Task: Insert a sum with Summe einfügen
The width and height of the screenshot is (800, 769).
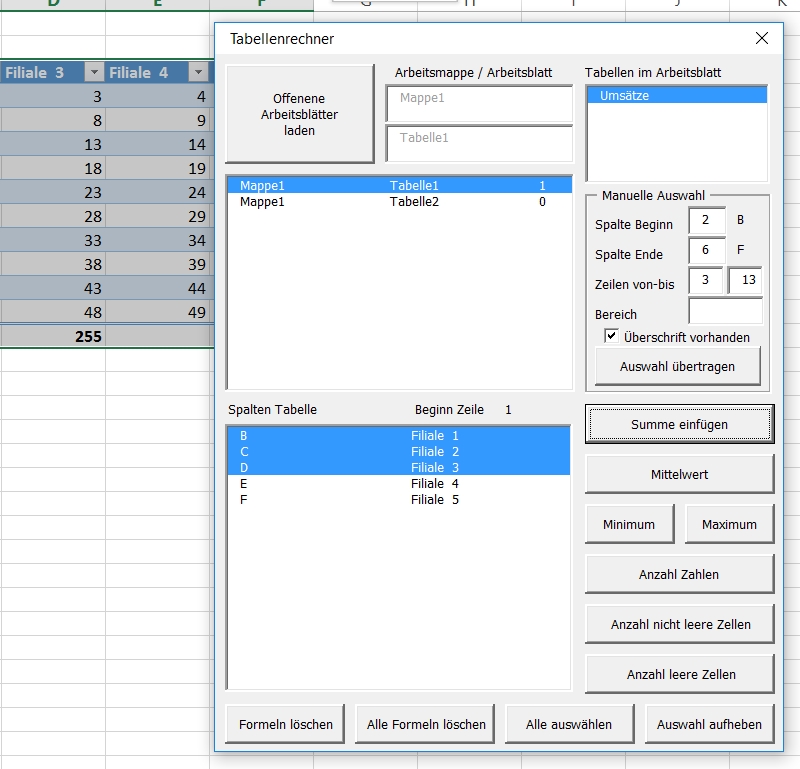Action: pyautogui.click(x=679, y=424)
